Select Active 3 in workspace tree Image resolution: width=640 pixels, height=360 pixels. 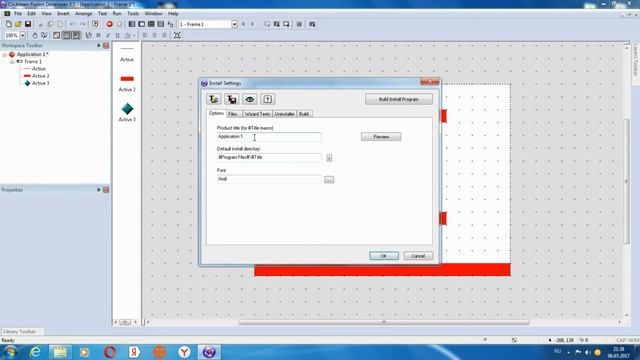click(x=40, y=83)
